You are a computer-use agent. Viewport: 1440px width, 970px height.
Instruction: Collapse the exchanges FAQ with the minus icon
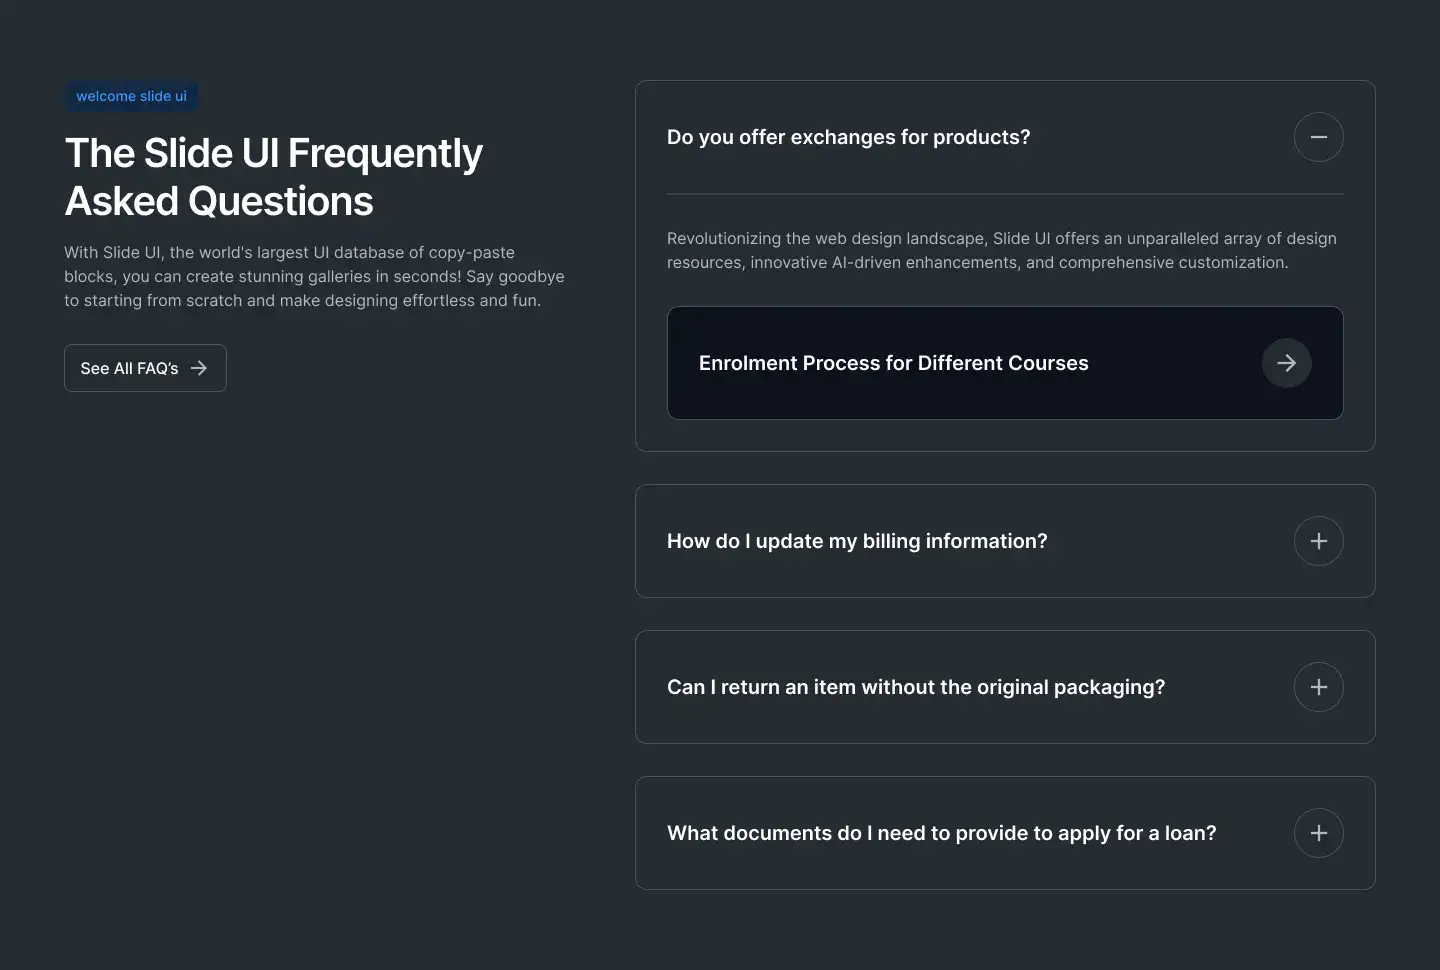(x=1318, y=137)
